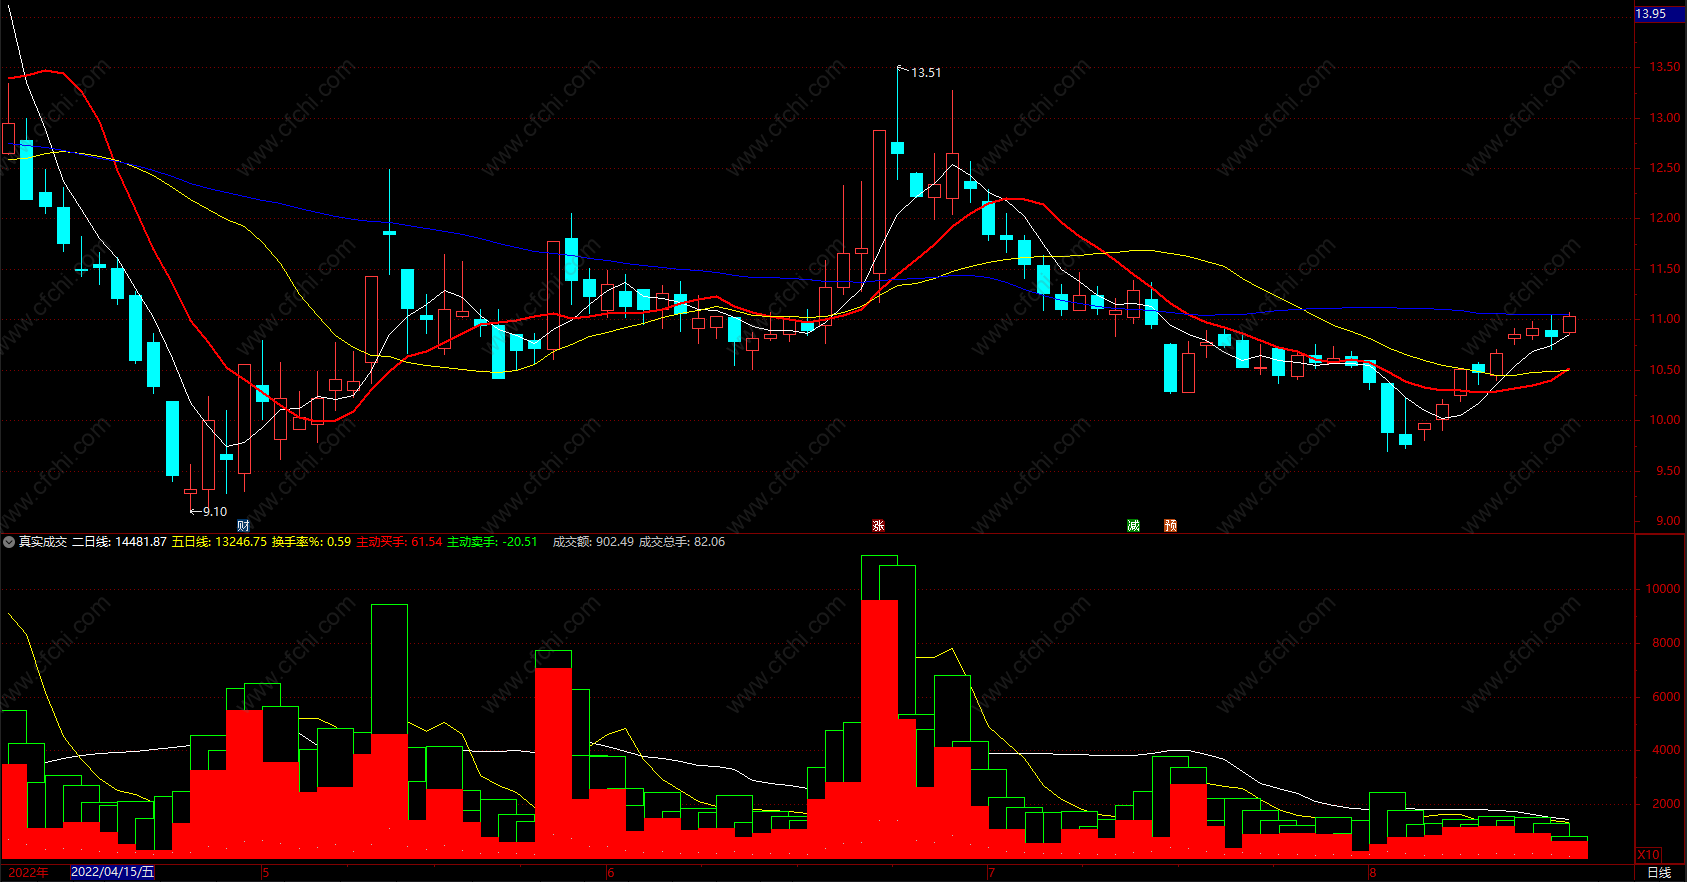Click the 涨 event marker icon
This screenshot has height=882, width=1687.
point(878,525)
